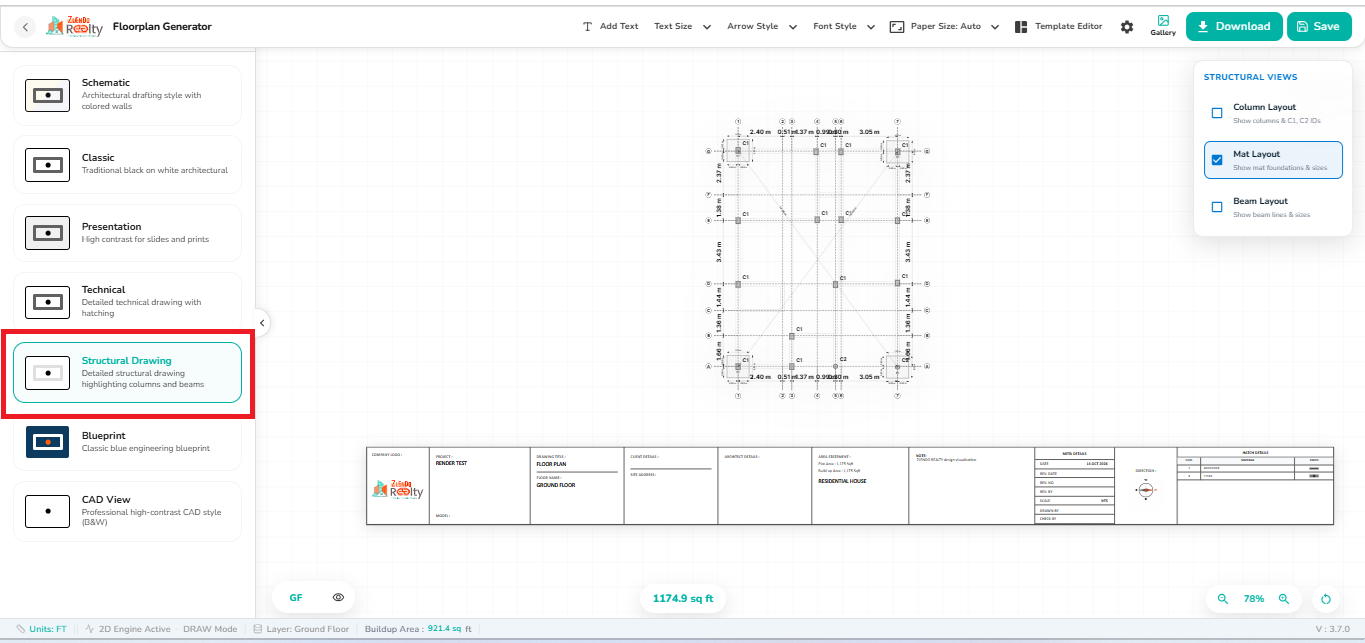Select the Technical style
The image size is (1365, 643).
click(x=127, y=301)
